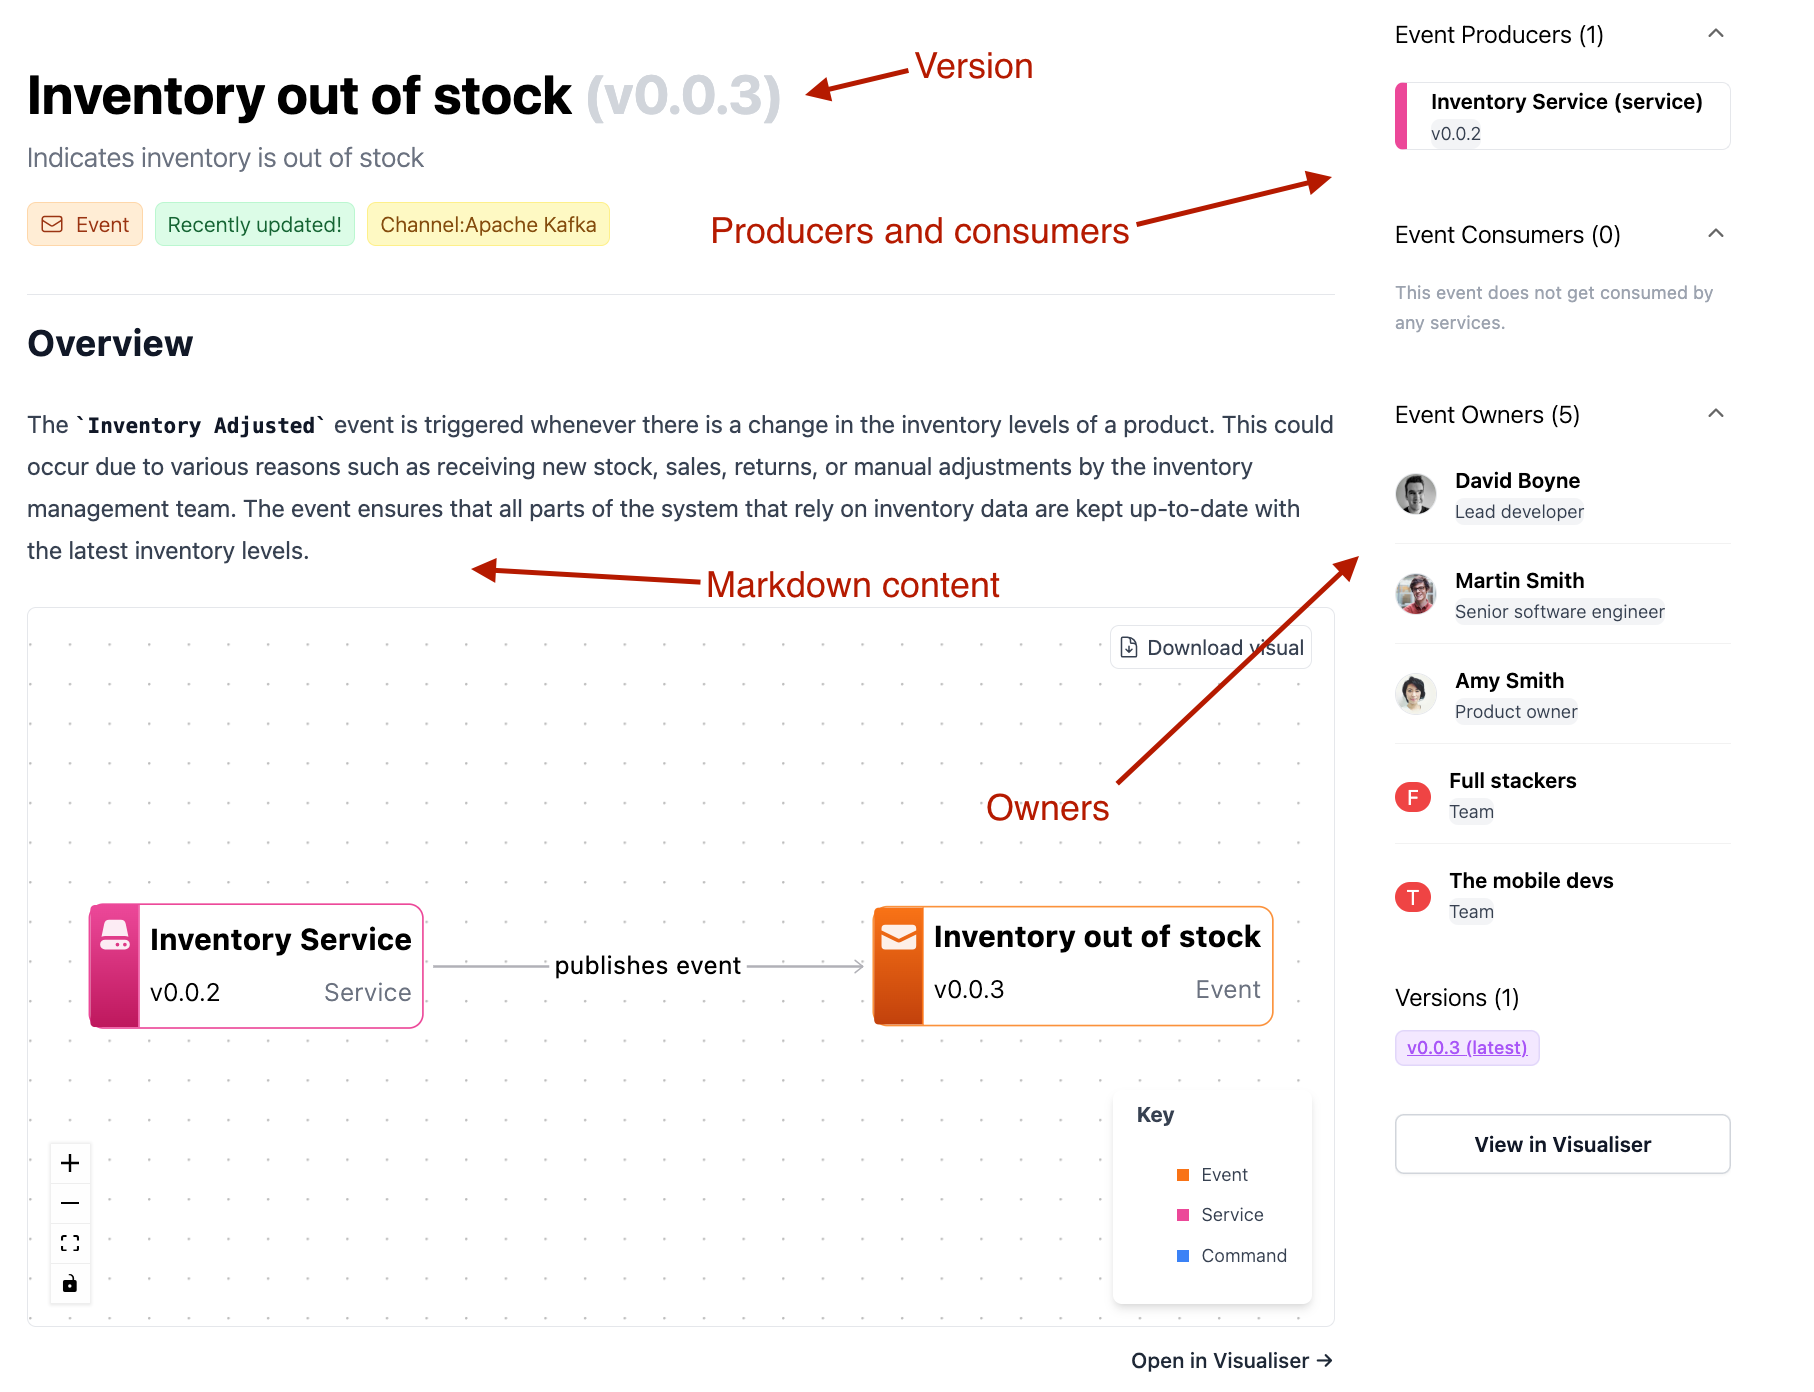The width and height of the screenshot is (1814, 1392).
Task: Click the Full stackers team badge
Action: tap(1413, 797)
